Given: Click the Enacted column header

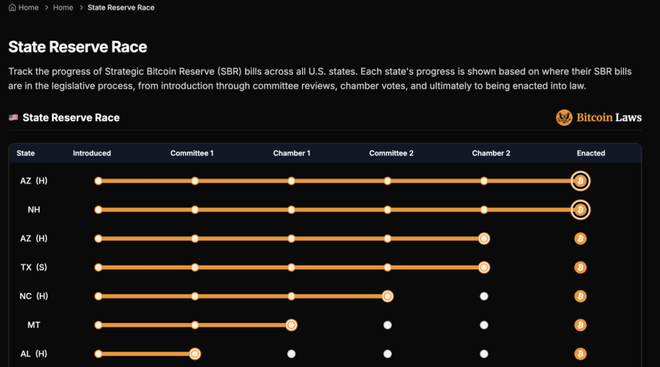Looking at the screenshot, I should coord(591,153).
